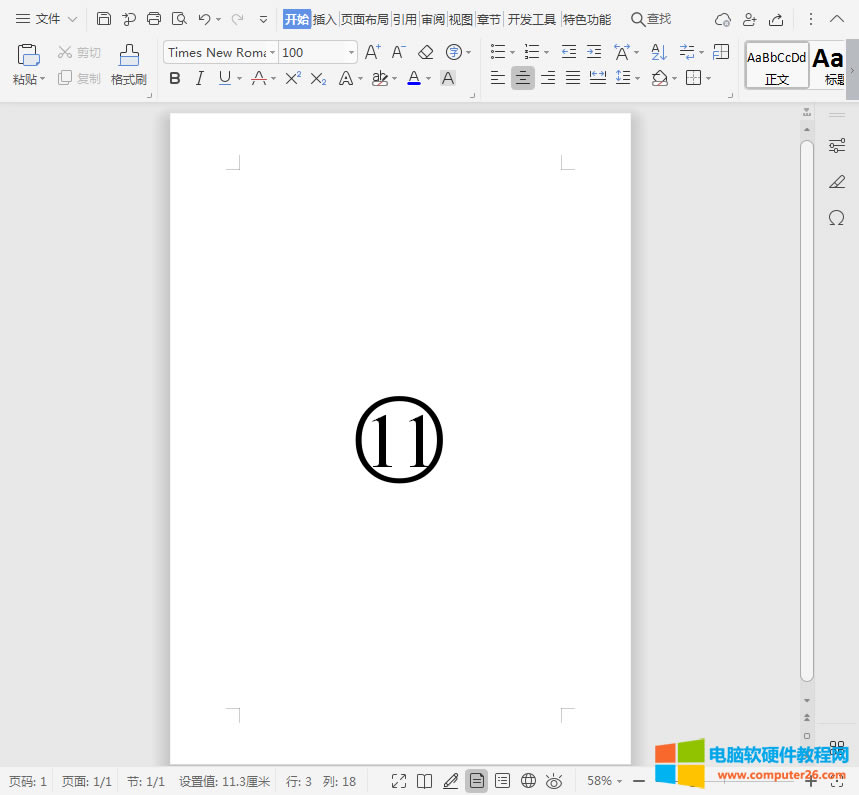The height and width of the screenshot is (795, 859).
Task: Select the 正文 (Body) style thumbnail
Action: pyautogui.click(x=777, y=66)
